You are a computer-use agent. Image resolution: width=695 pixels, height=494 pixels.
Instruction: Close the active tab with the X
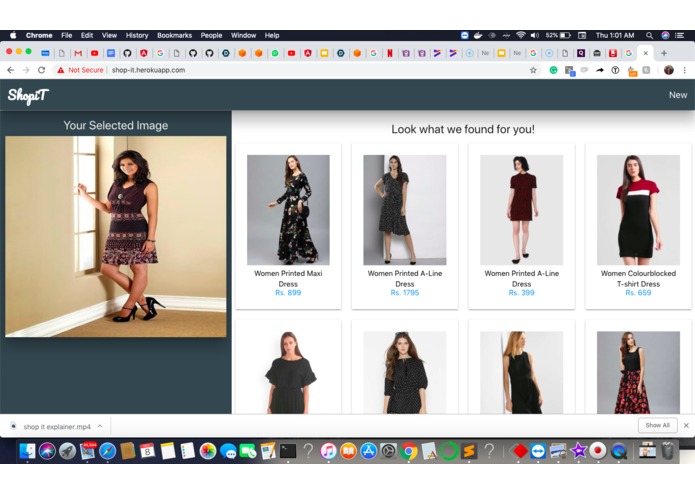pyautogui.click(x=646, y=53)
